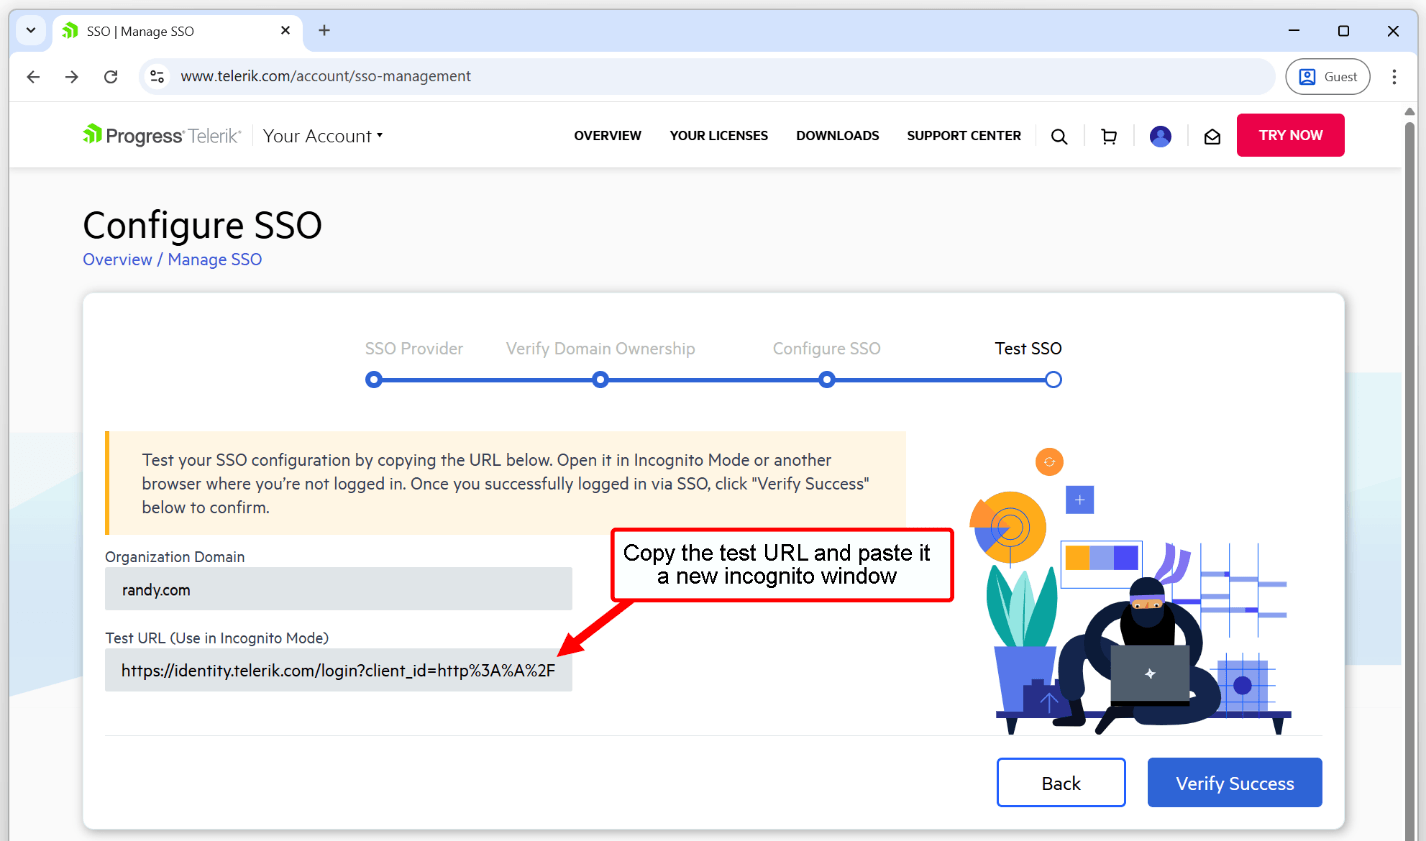Open a new browser tab with plus icon
This screenshot has width=1426, height=841.
pyautogui.click(x=324, y=31)
